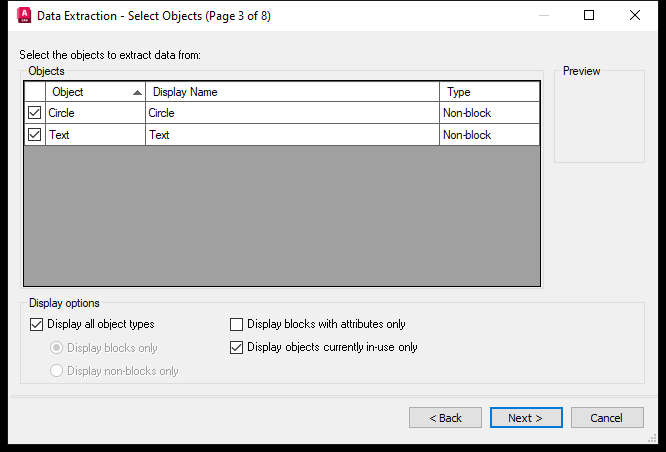The image size is (666, 452).
Task: Click the sort arrow in Object header
Action: pos(137,92)
